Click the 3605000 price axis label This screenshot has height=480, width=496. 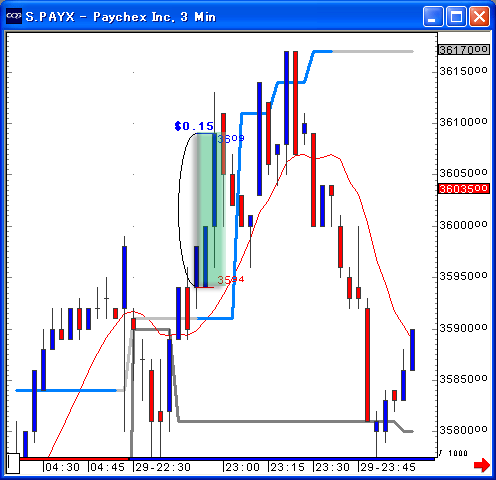[463, 173]
